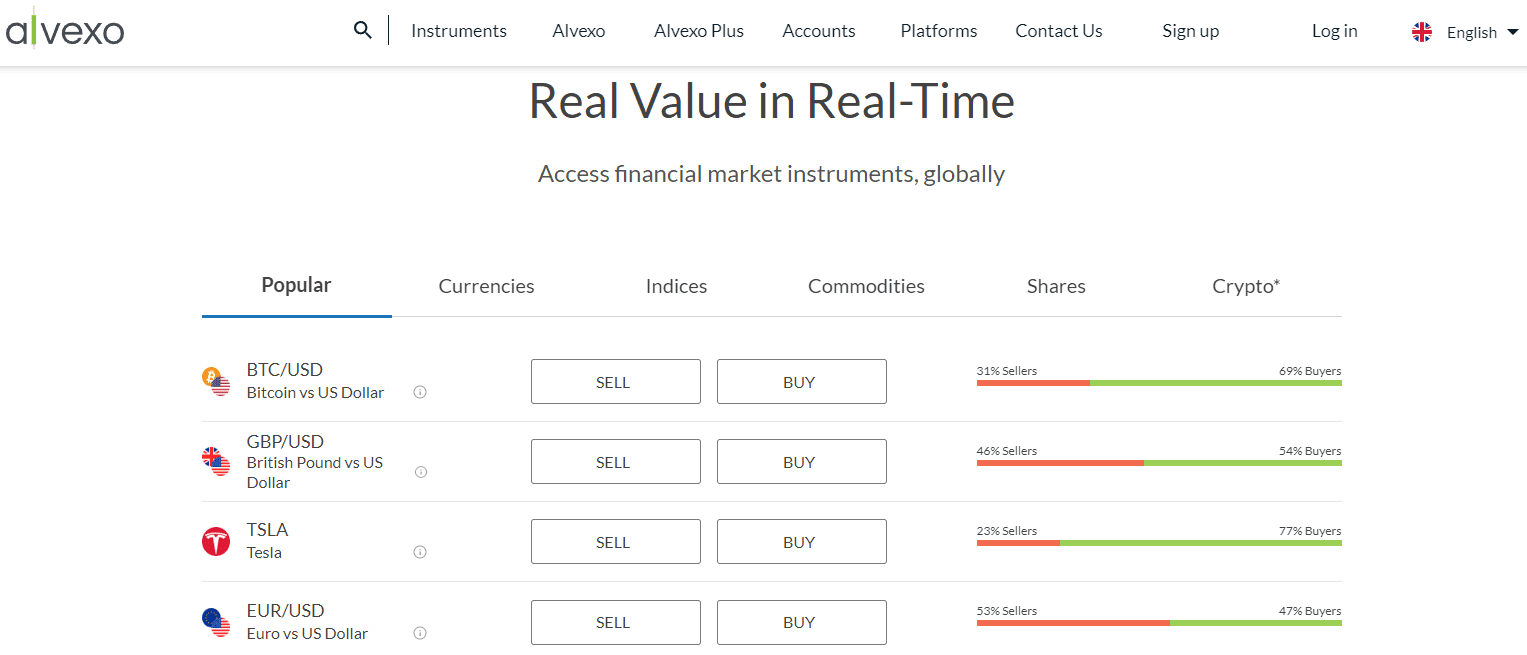Click the EUR/USD instrument name
Image resolution: width=1527 pixels, height=655 pixels.
point(285,611)
